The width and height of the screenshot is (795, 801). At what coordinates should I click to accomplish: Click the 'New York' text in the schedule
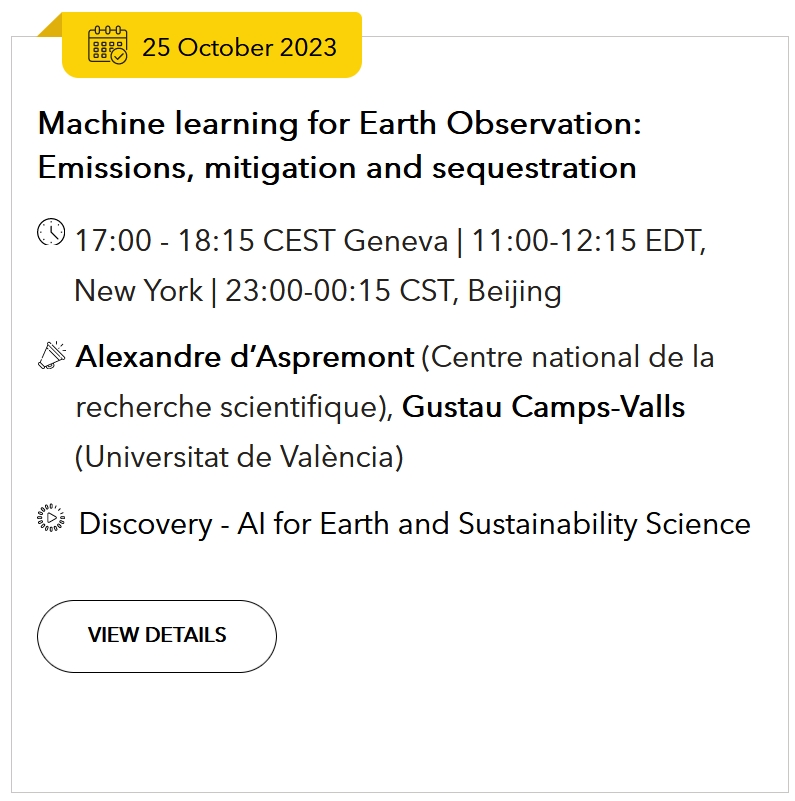tap(139, 291)
